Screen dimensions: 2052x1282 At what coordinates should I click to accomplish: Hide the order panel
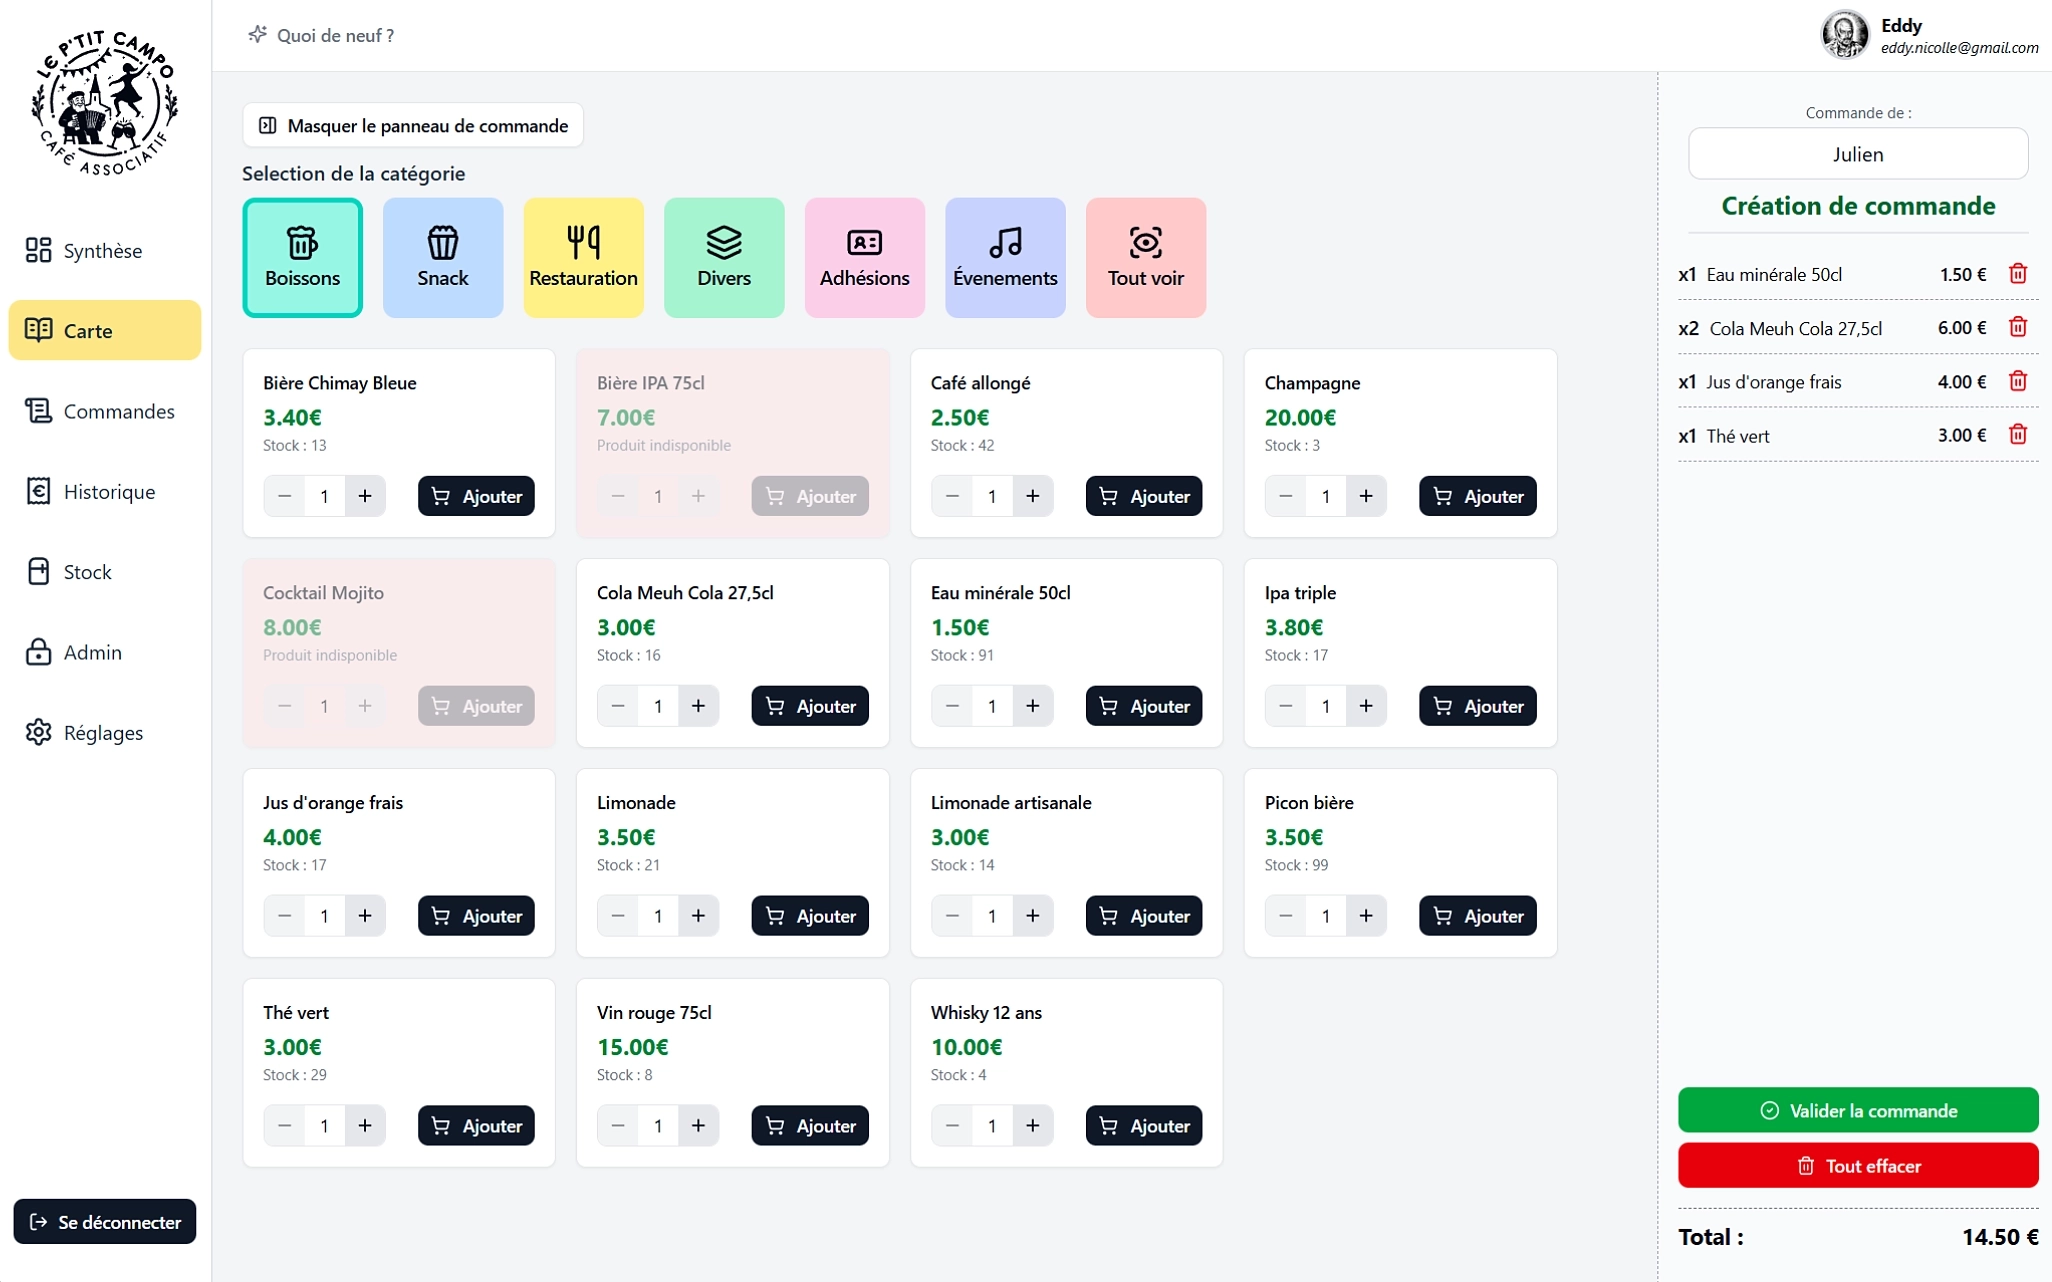(413, 126)
